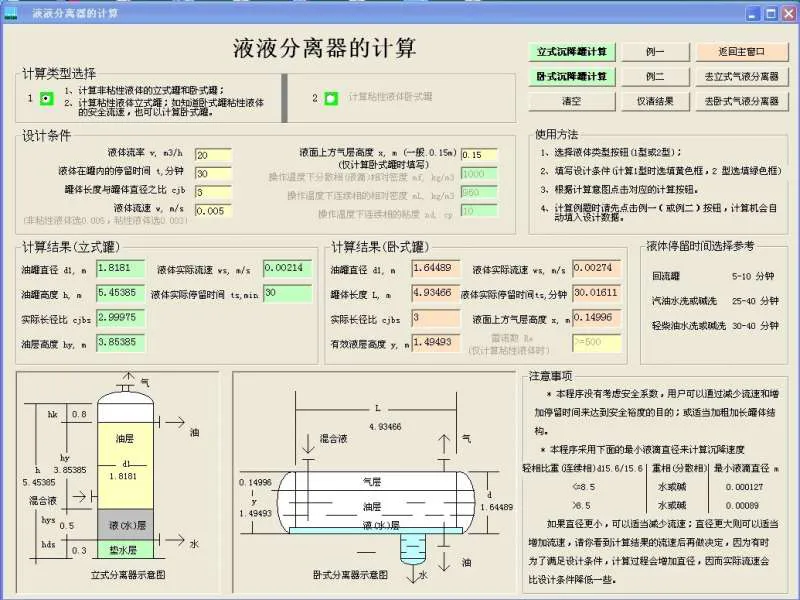Click the liquid flow rate field showing 20
The height and width of the screenshot is (600, 800).
click(x=213, y=155)
